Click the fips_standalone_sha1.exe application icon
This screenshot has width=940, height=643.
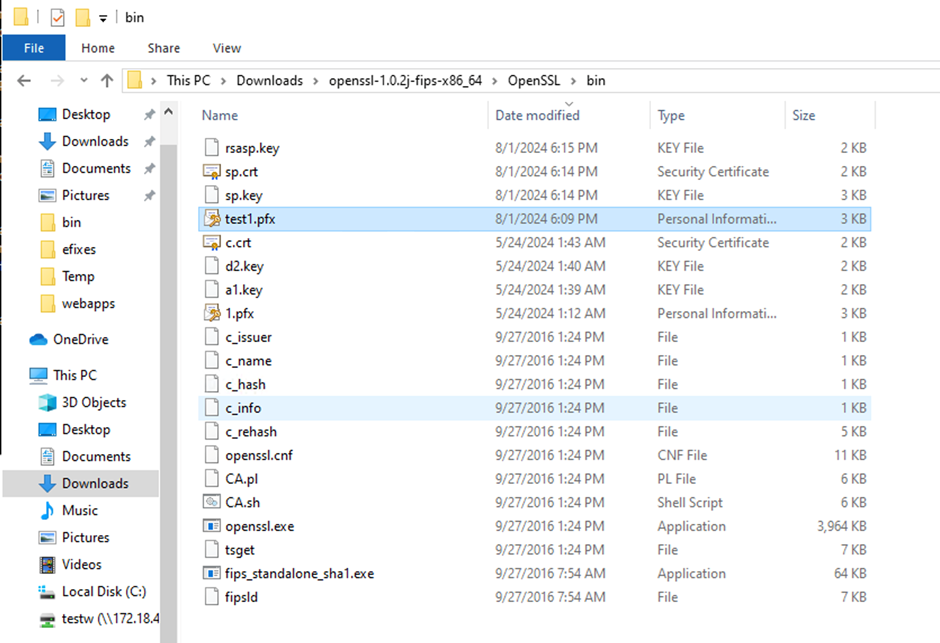point(211,574)
